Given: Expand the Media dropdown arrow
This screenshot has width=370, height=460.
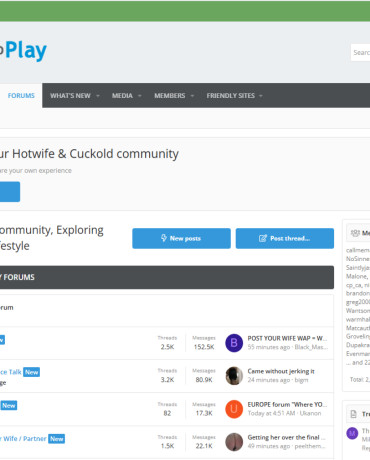Looking at the screenshot, I should click(x=140, y=96).
